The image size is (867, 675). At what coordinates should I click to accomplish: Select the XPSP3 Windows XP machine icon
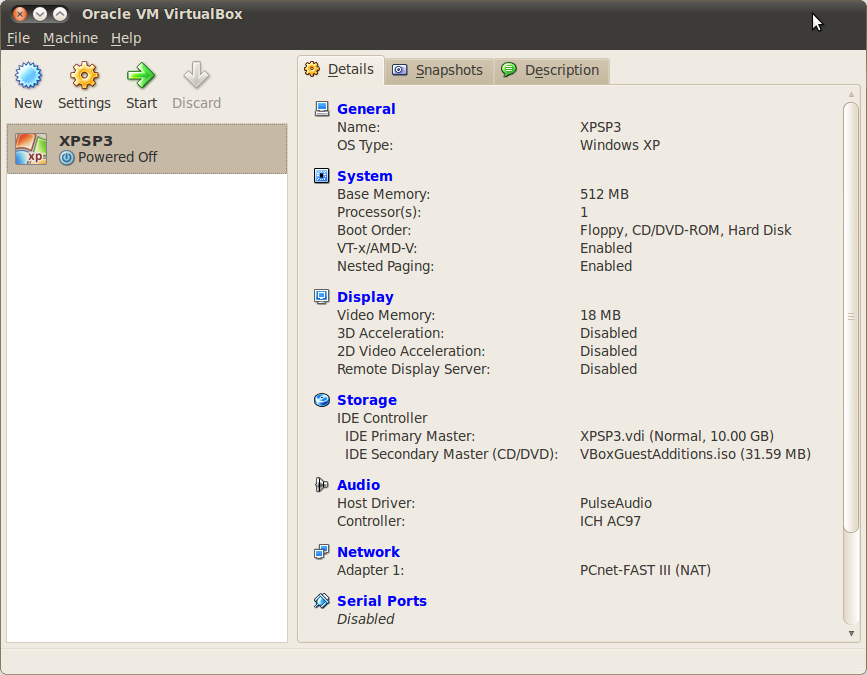(30, 149)
